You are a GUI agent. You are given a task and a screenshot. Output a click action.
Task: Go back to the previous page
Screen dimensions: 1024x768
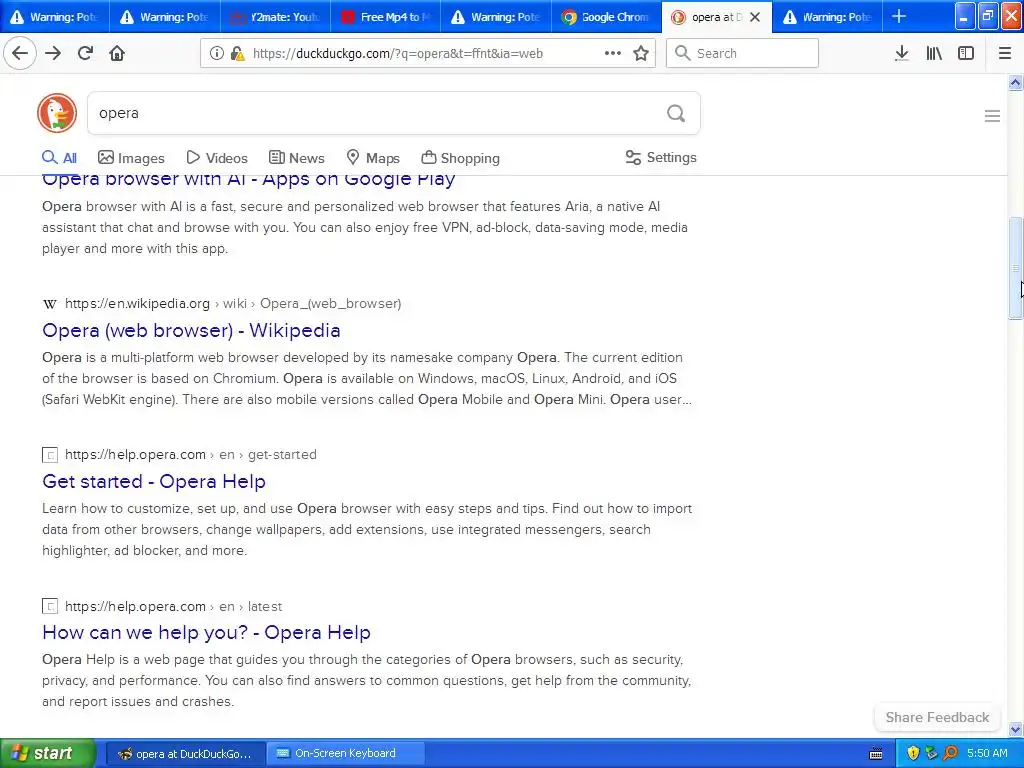[x=20, y=53]
